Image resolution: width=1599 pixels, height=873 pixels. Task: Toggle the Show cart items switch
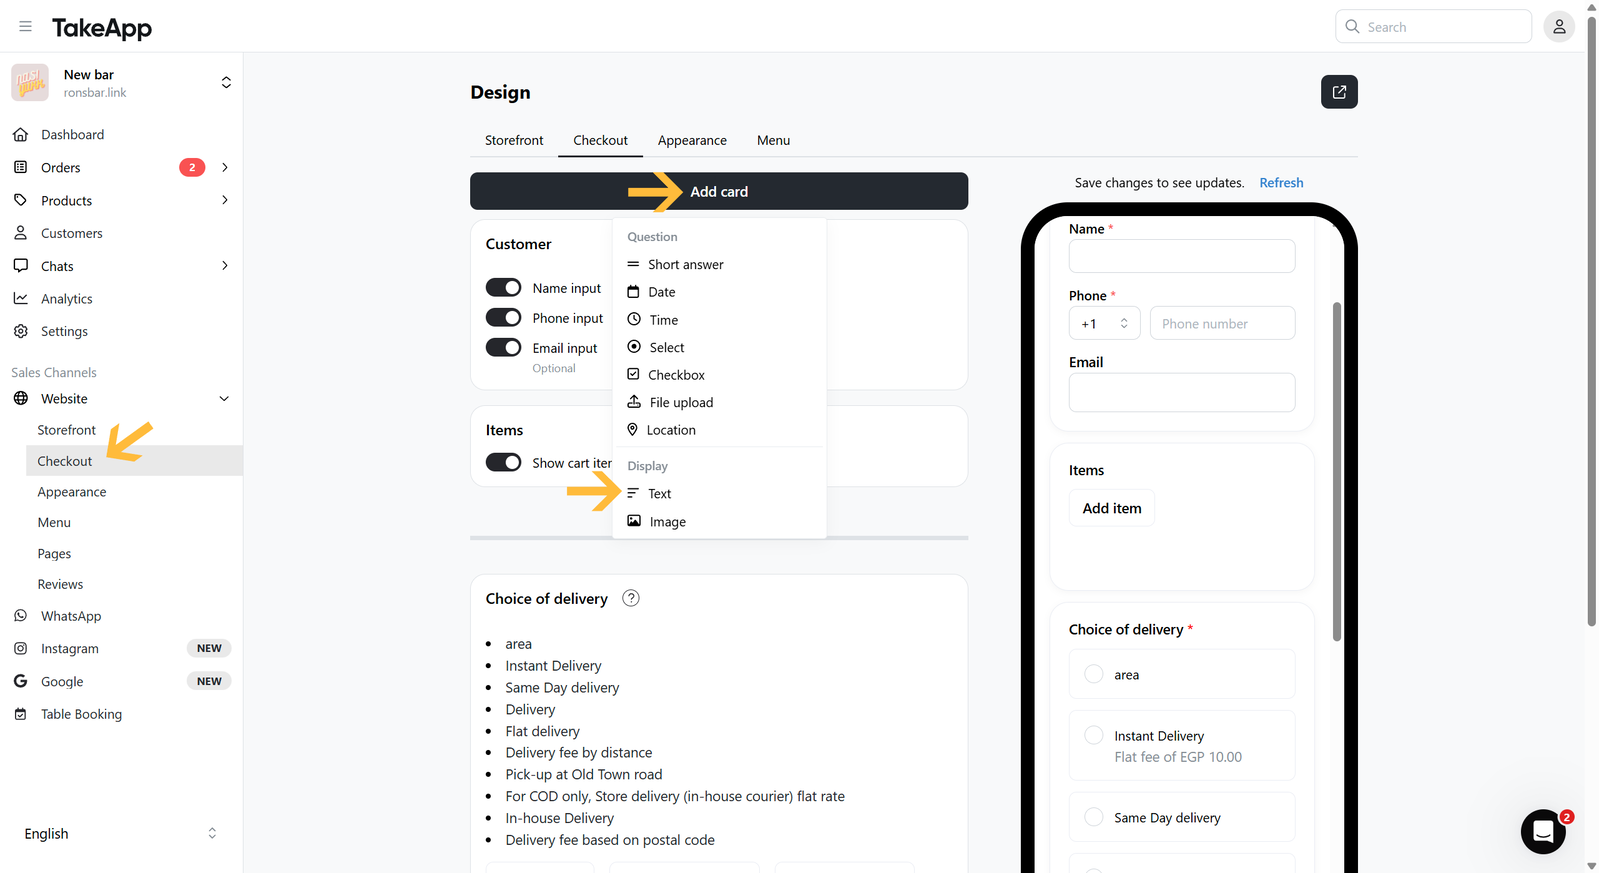(x=503, y=463)
